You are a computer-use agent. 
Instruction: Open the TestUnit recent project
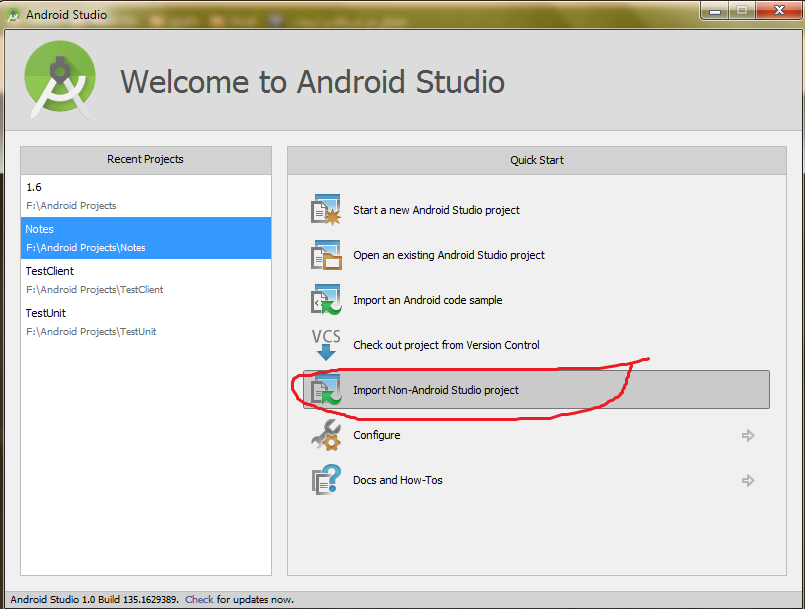tap(146, 322)
